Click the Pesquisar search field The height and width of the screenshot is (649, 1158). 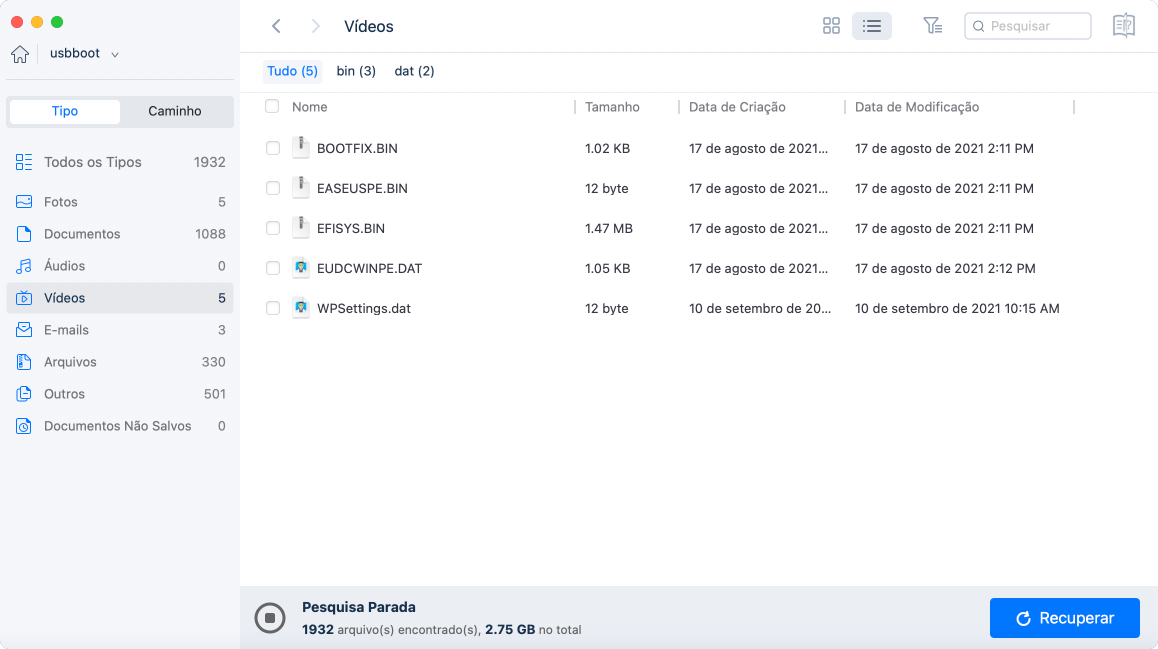tap(1027, 26)
